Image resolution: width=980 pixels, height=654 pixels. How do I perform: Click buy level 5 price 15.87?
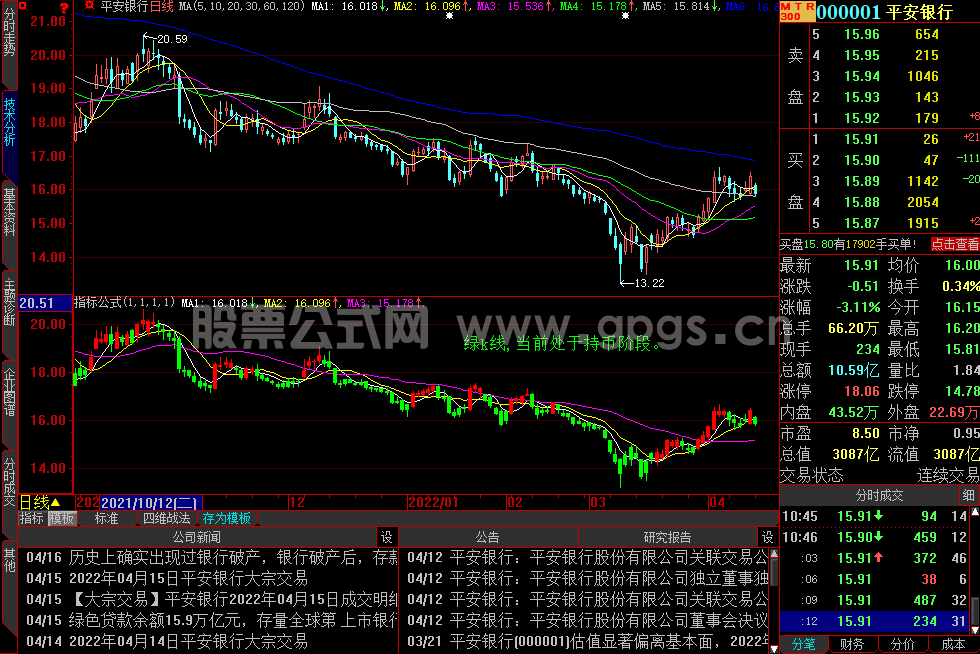click(x=861, y=223)
